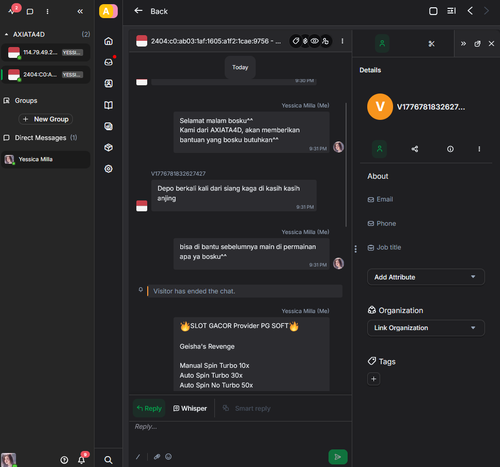Go Back using the arrow button

point(138,11)
